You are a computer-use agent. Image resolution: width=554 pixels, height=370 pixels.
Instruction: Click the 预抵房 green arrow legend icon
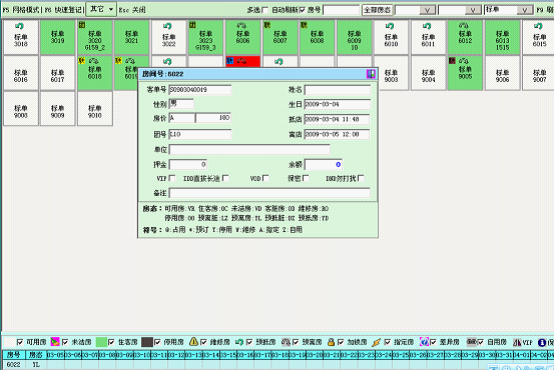tap(239, 342)
